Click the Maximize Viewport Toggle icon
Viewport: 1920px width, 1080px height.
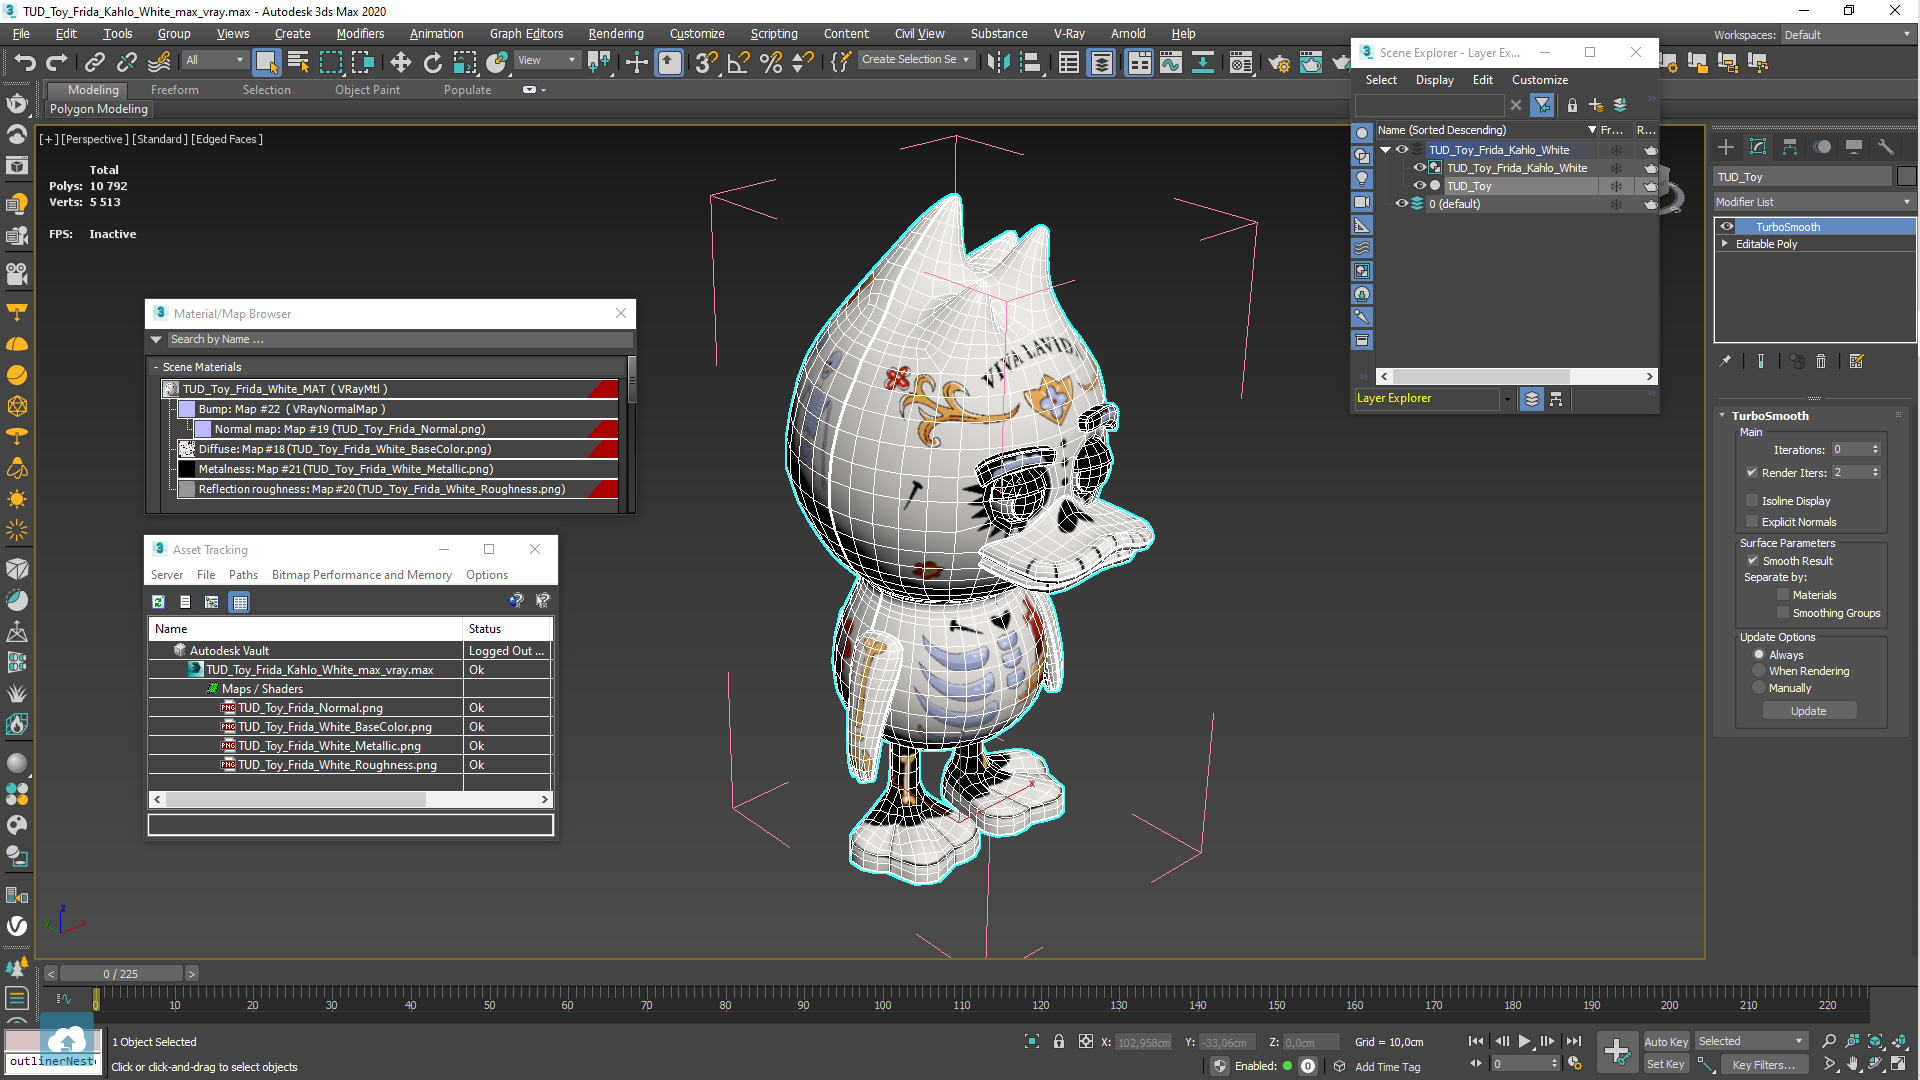point(1898,1064)
